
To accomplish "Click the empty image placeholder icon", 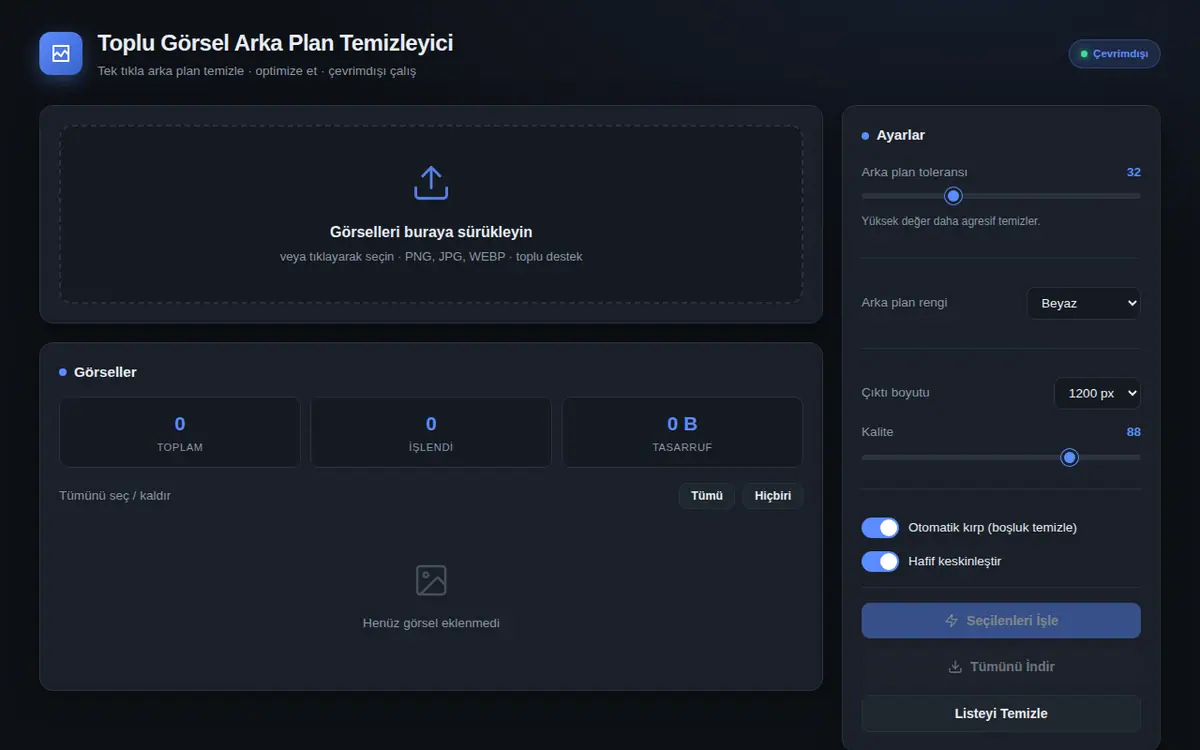I will 431,580.
